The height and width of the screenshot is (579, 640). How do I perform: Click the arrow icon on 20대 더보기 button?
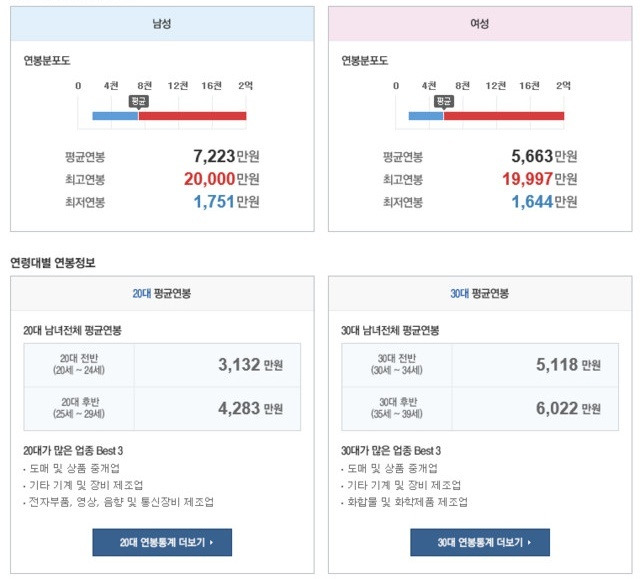pos(211,542)
